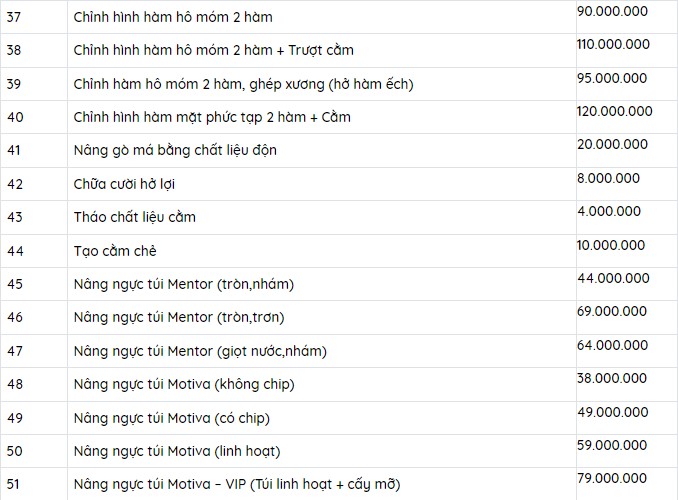Click the price 64.000.000
The image size is (678, 500).
[612, 345]
